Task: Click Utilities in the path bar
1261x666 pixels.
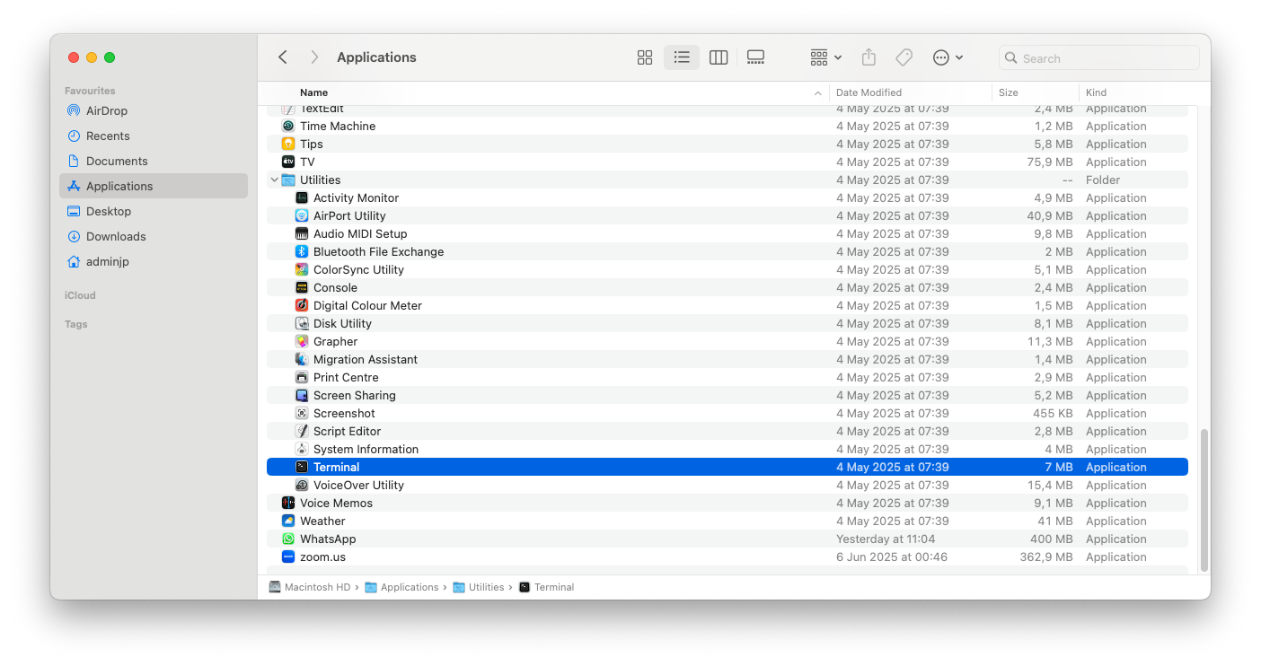Action: point(478,587)
